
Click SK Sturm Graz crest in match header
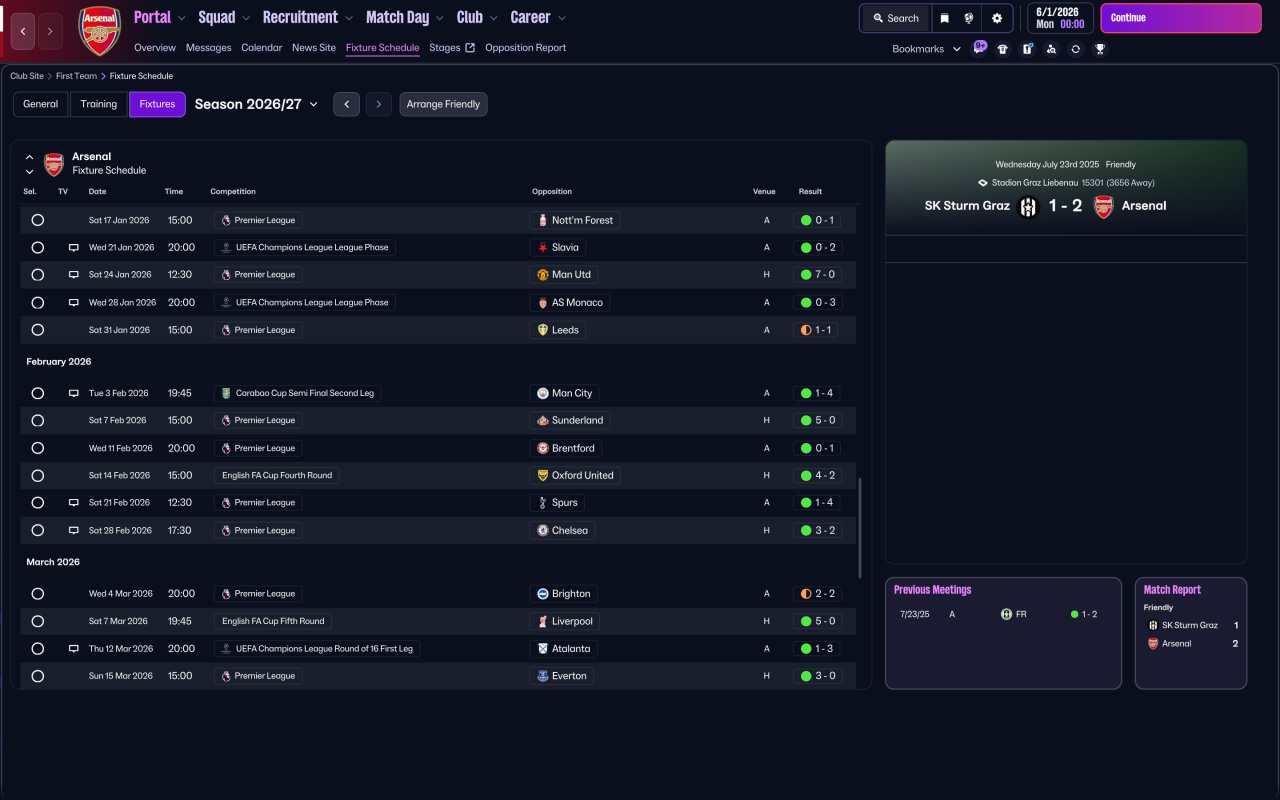[x=1028, y=207]
